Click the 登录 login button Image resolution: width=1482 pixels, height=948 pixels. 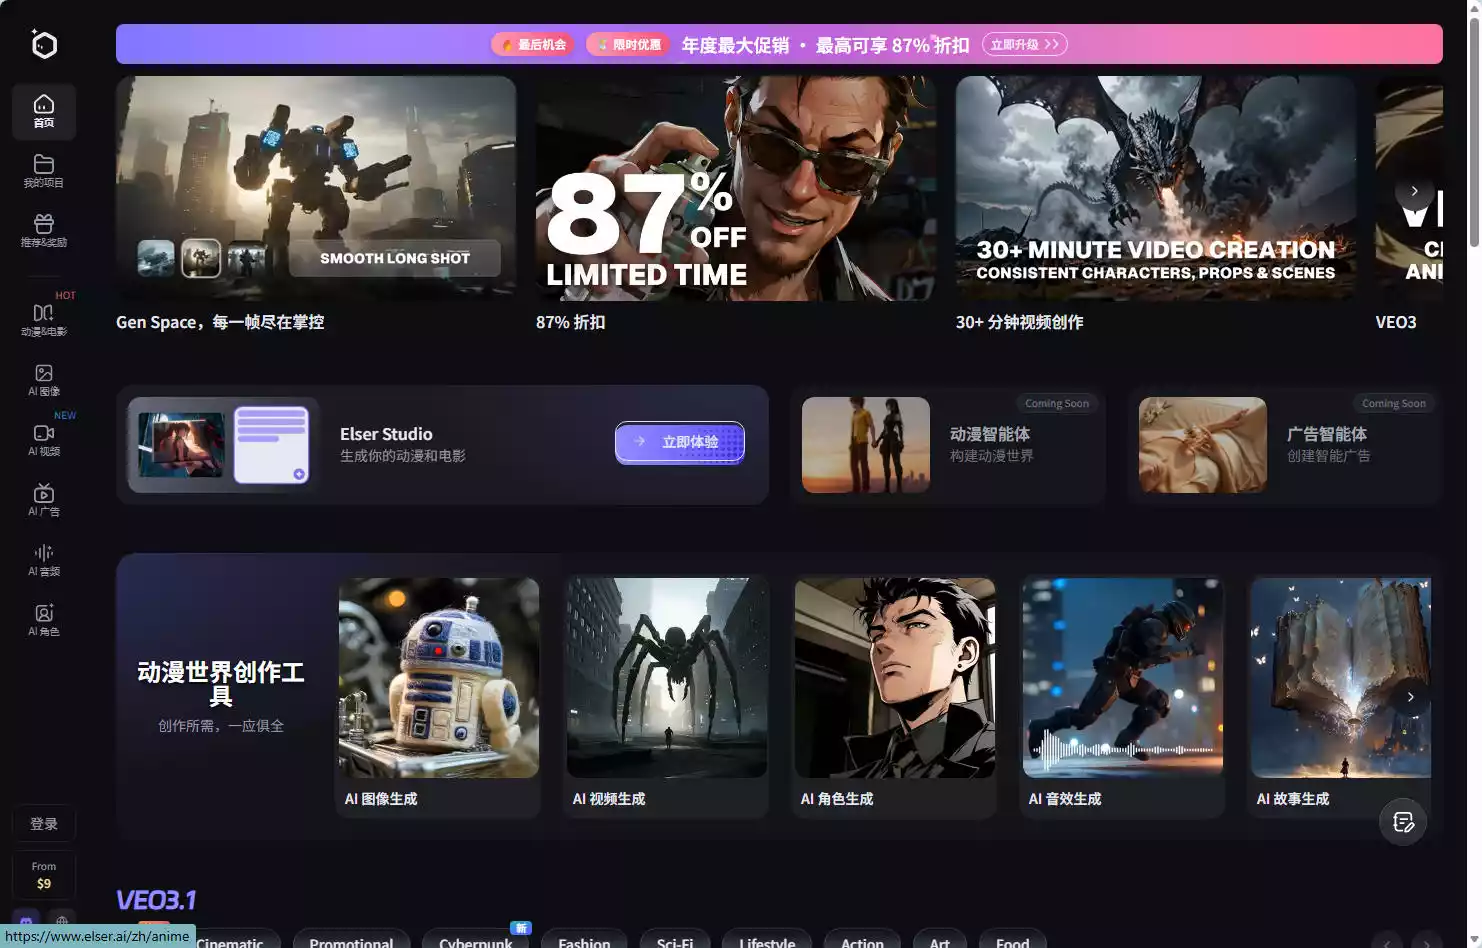click(44, 824)
